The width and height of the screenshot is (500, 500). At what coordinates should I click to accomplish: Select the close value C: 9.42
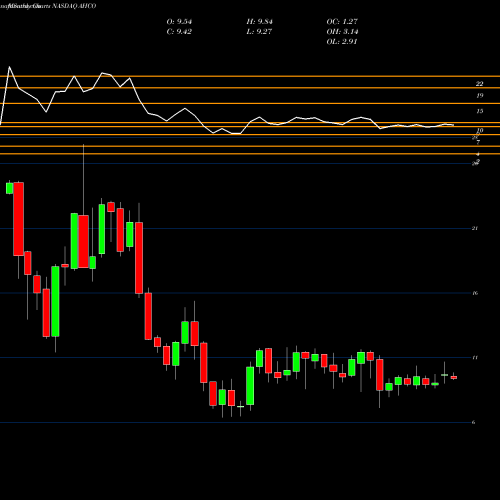tap(179, 32)
